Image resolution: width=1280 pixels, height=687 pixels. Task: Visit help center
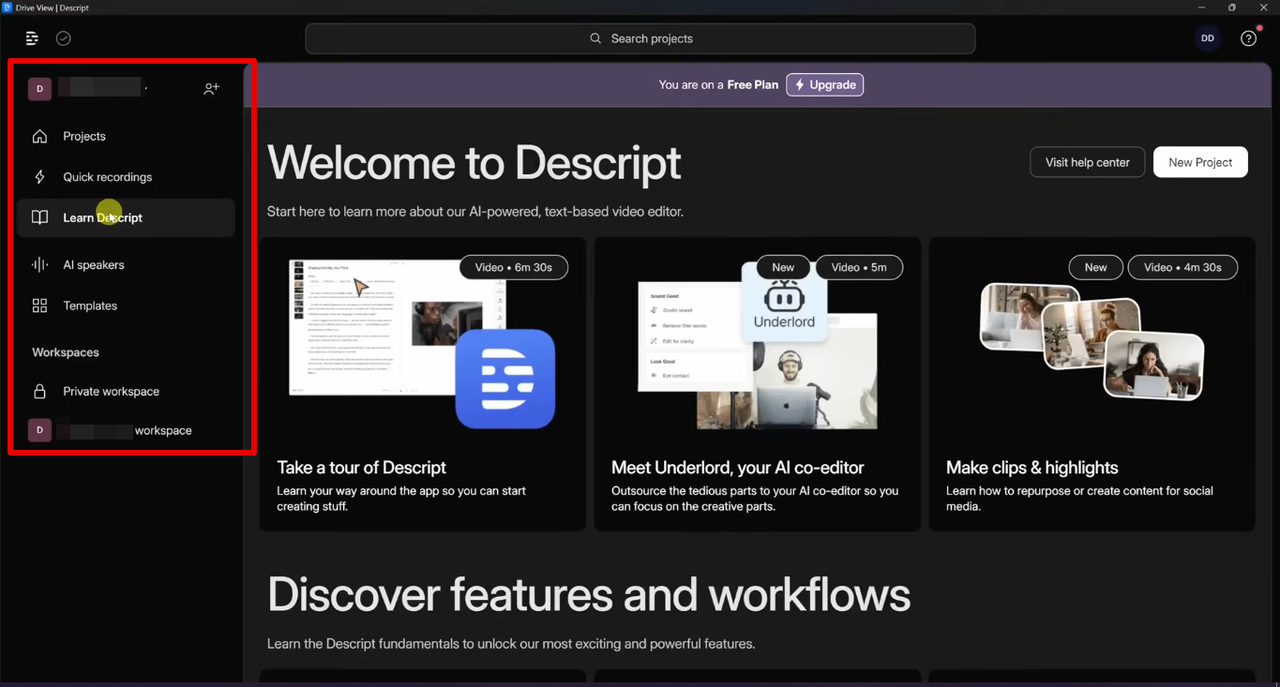1087,161
